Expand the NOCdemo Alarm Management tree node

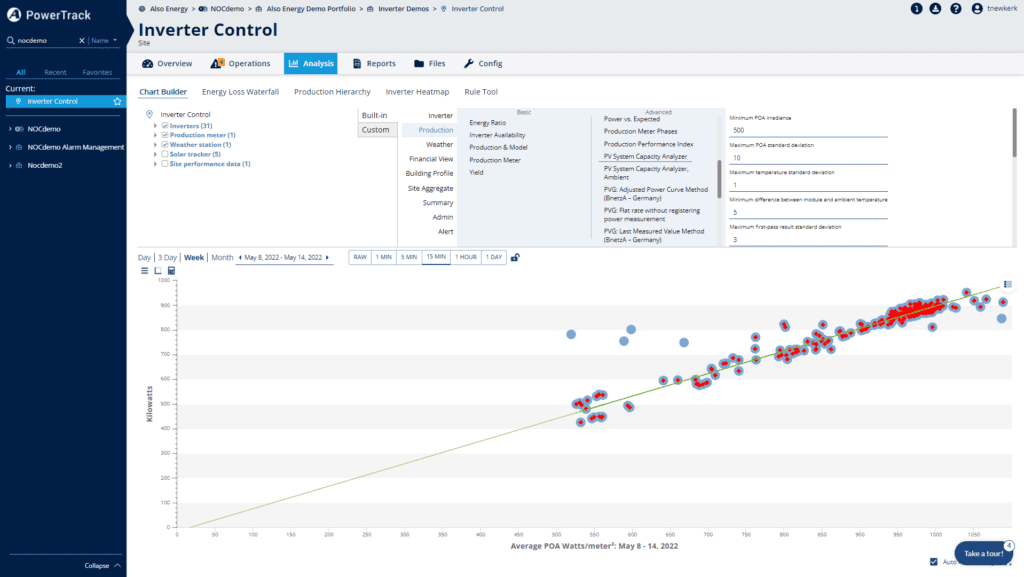click(10, 147)
